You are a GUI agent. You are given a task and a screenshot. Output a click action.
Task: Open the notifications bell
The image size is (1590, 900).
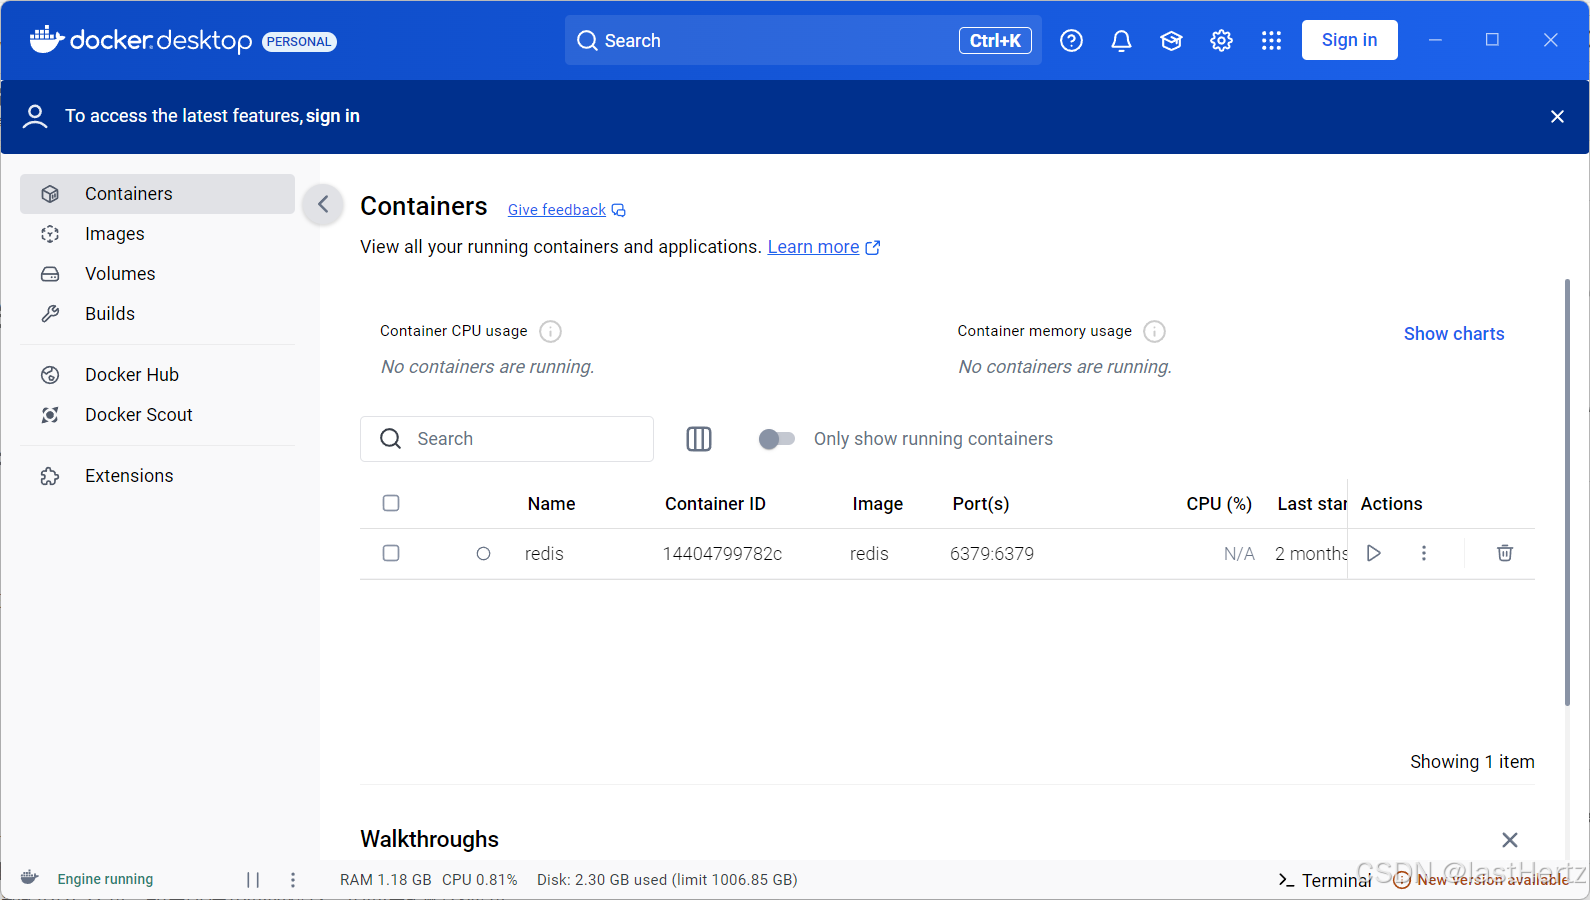[1121, 40]
